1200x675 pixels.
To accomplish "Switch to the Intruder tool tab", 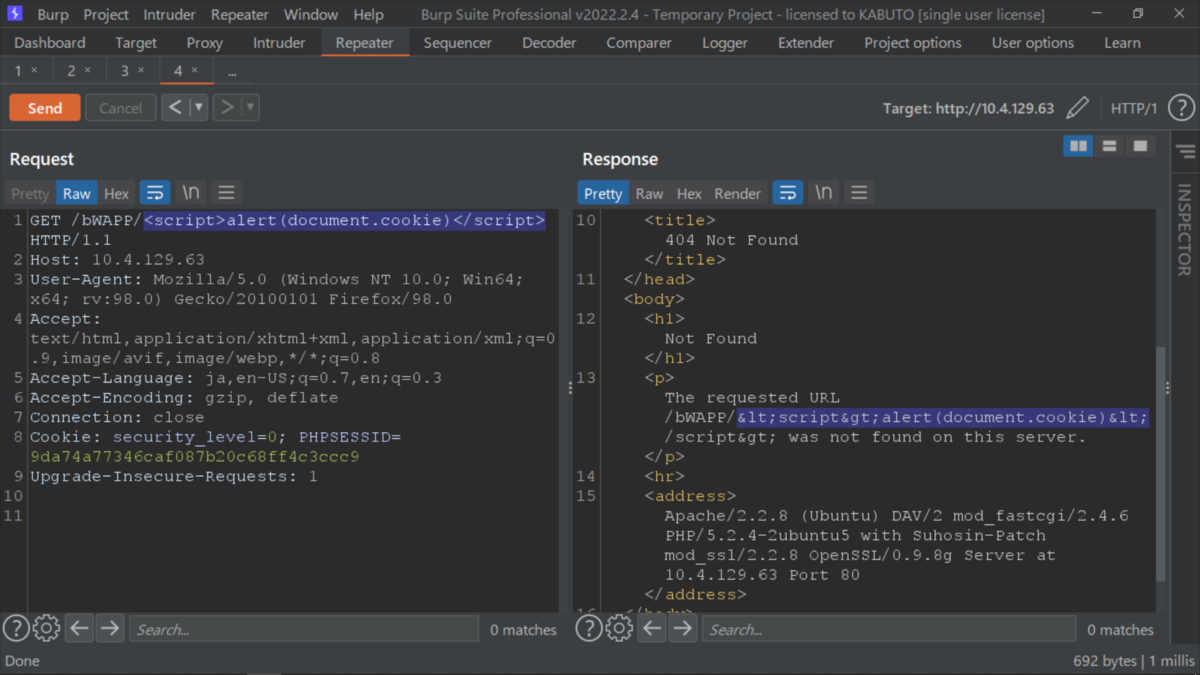I will [279, 43].
